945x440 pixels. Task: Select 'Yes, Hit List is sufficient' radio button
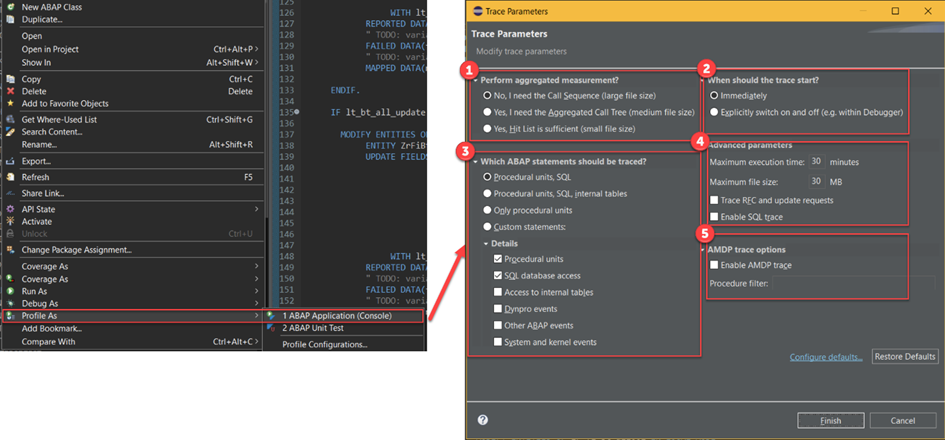coord(488,129)
